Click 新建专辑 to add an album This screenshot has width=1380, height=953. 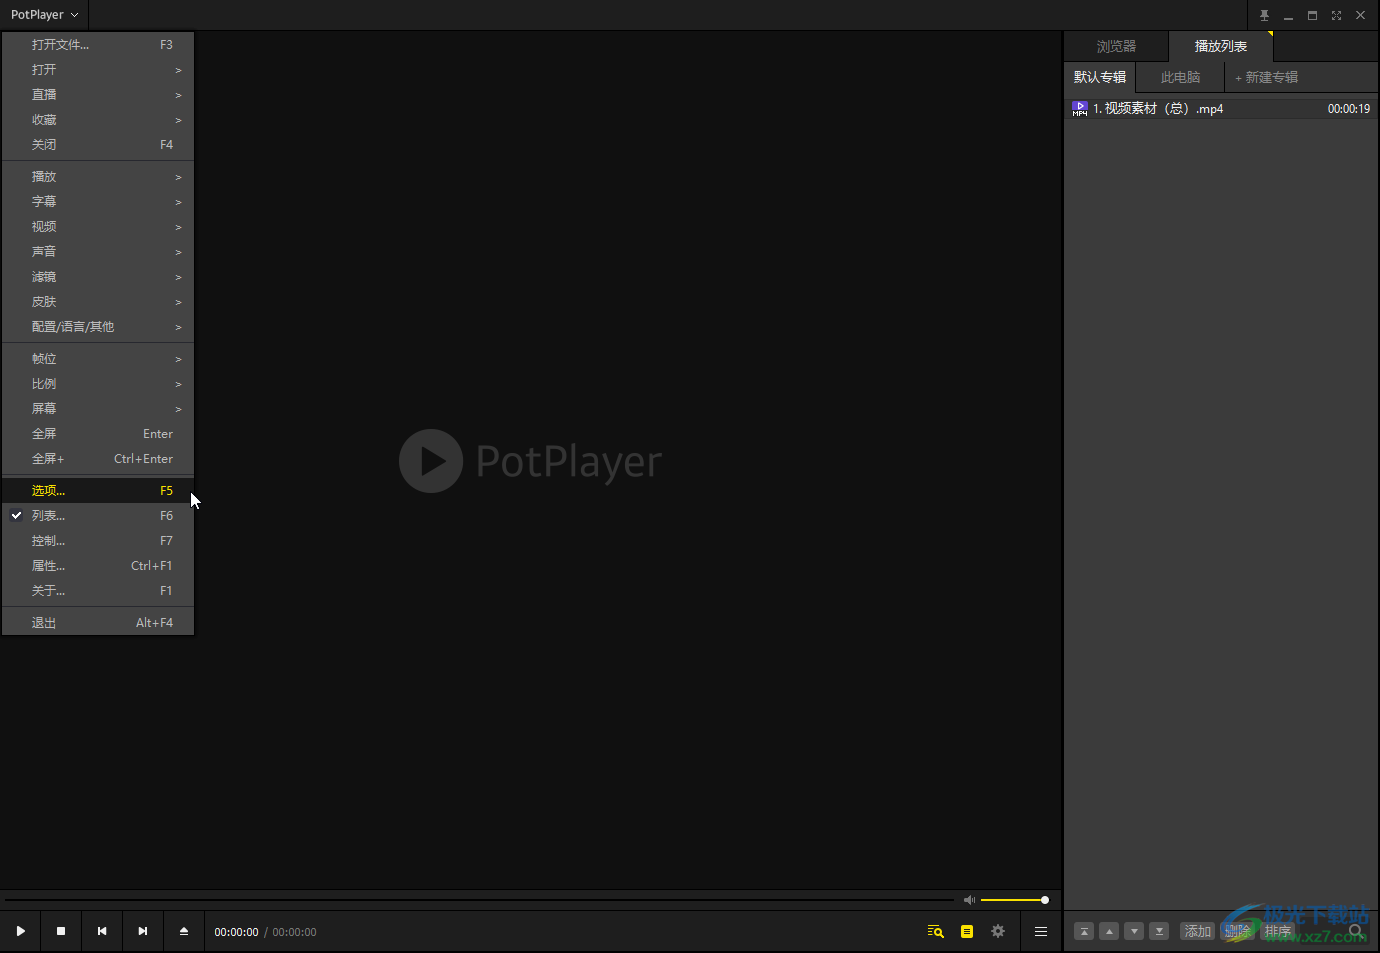pos(1266,77)
